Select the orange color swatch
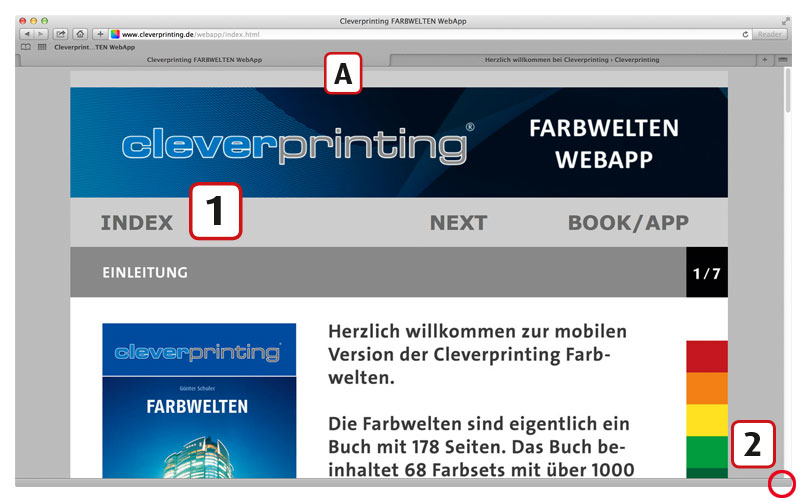Viewport: 800px width, 500px height. coord(707,388)
